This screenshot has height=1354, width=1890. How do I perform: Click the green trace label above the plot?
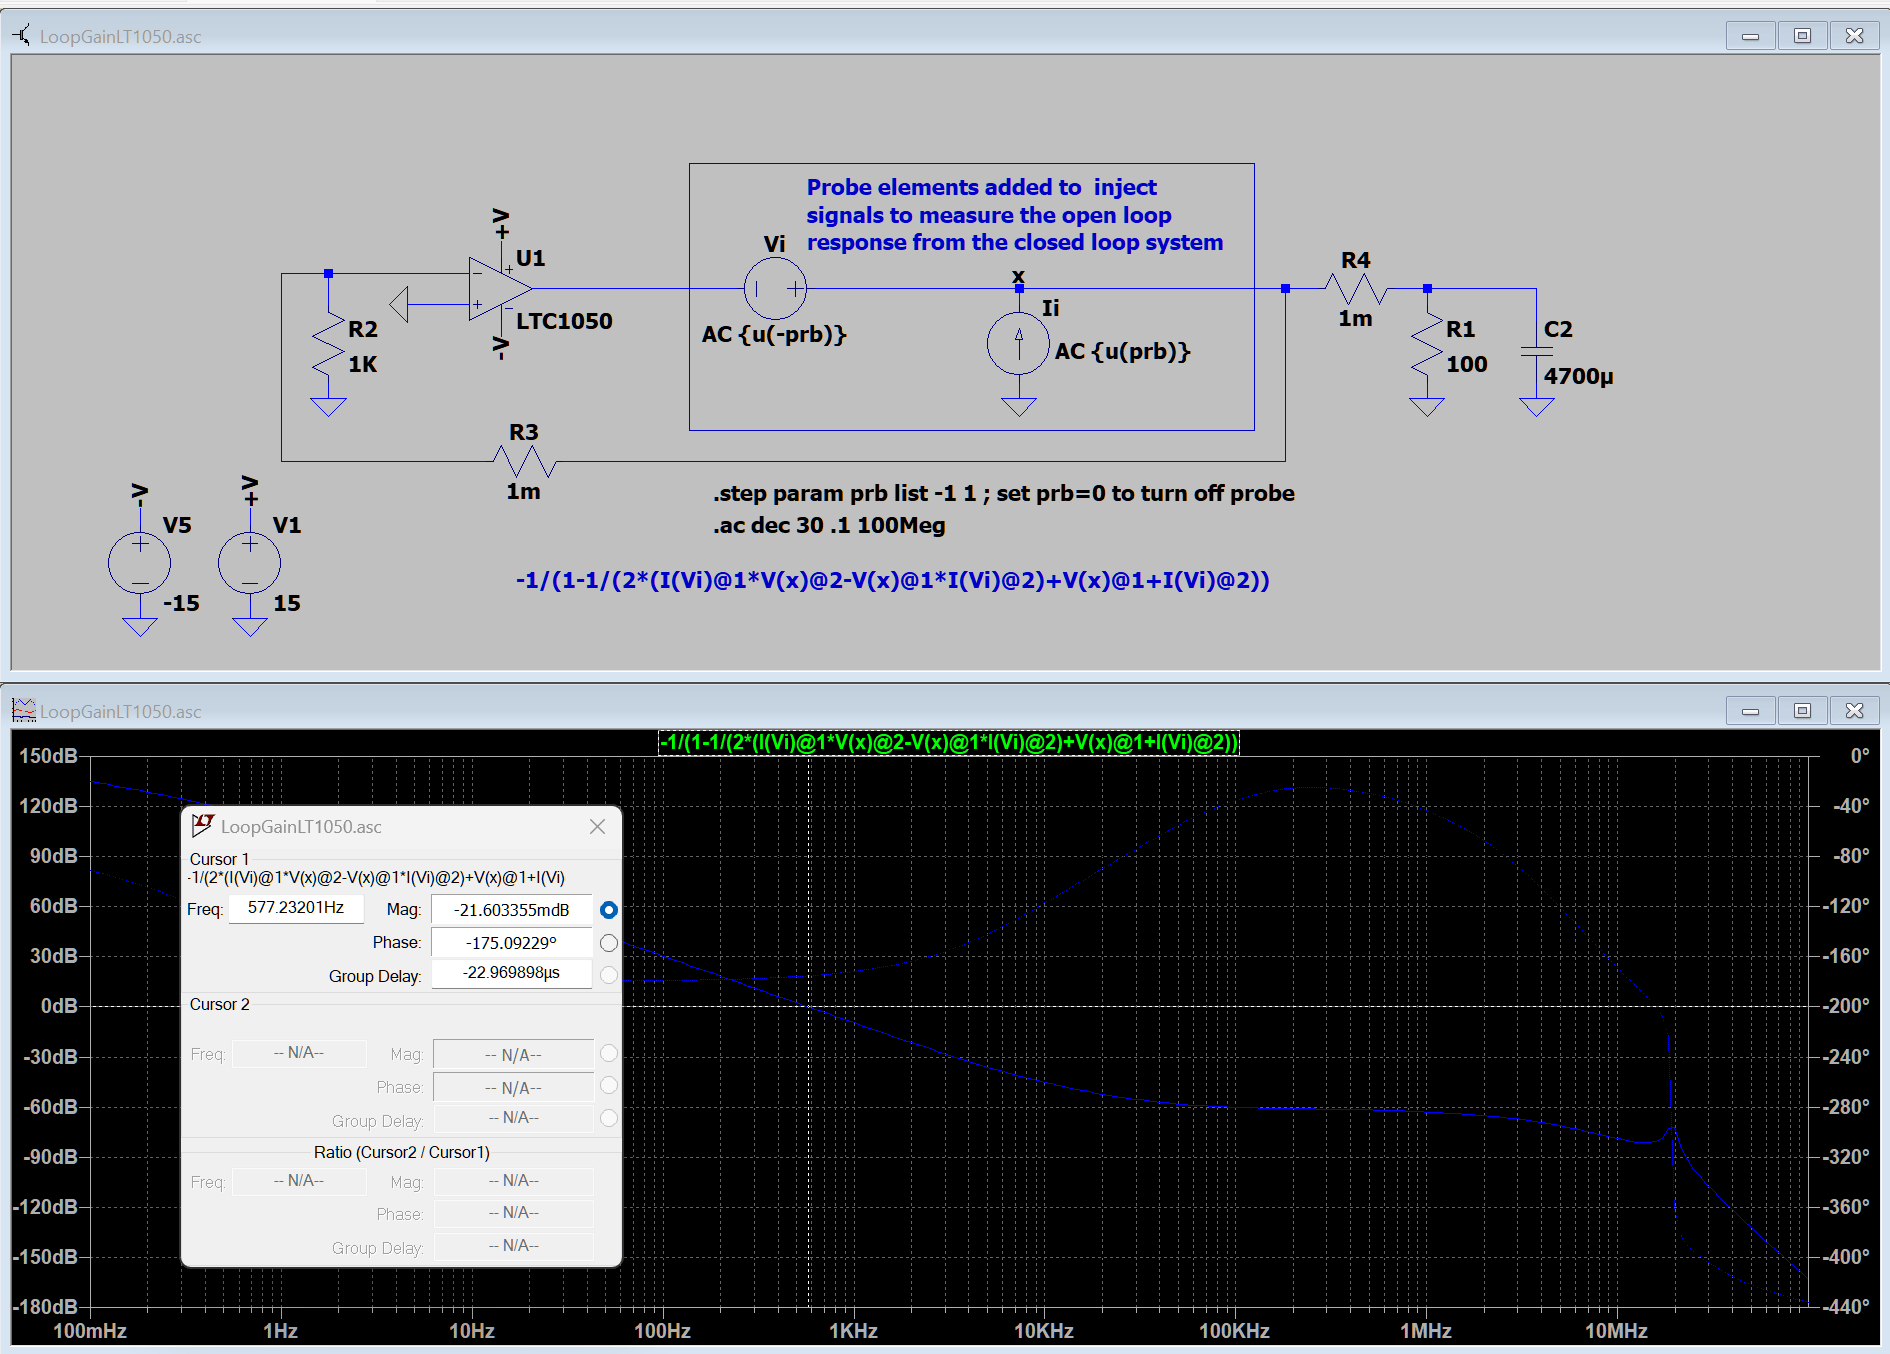[x=948, y=742]
